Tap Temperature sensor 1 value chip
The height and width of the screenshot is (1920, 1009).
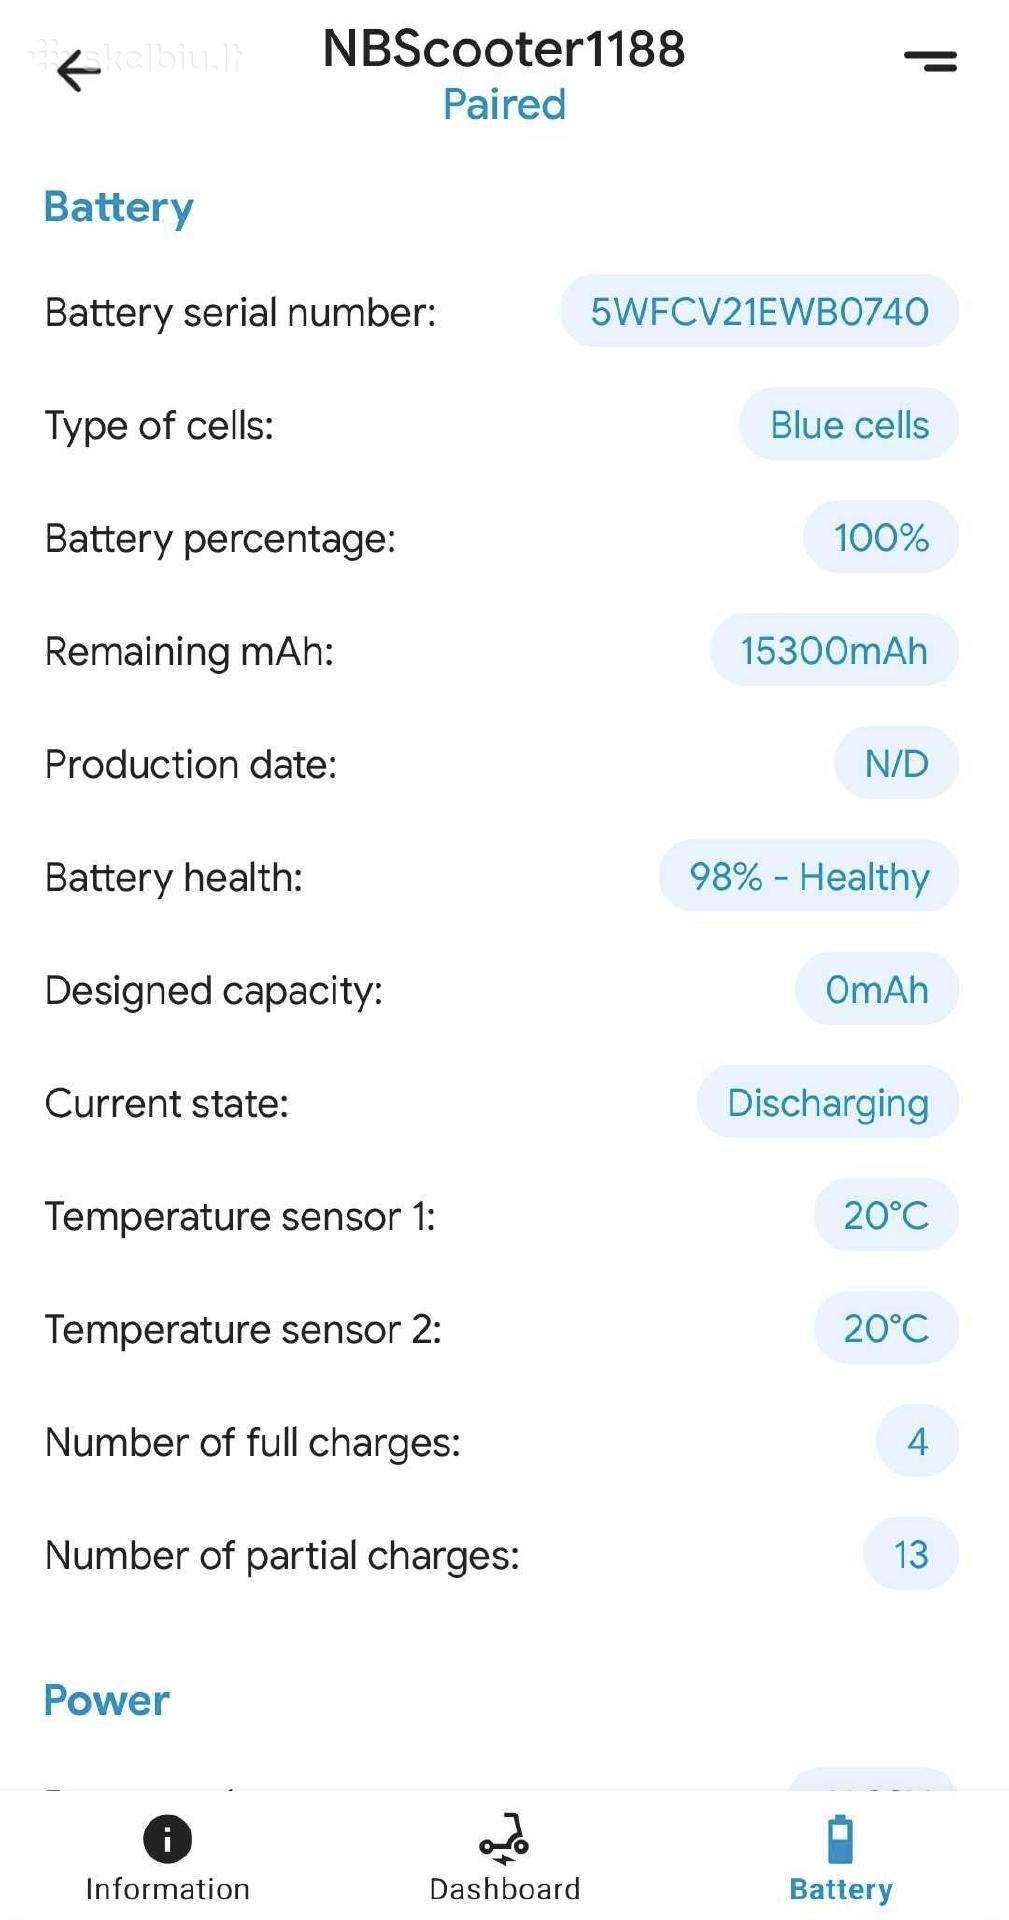tap(886, 1215)
